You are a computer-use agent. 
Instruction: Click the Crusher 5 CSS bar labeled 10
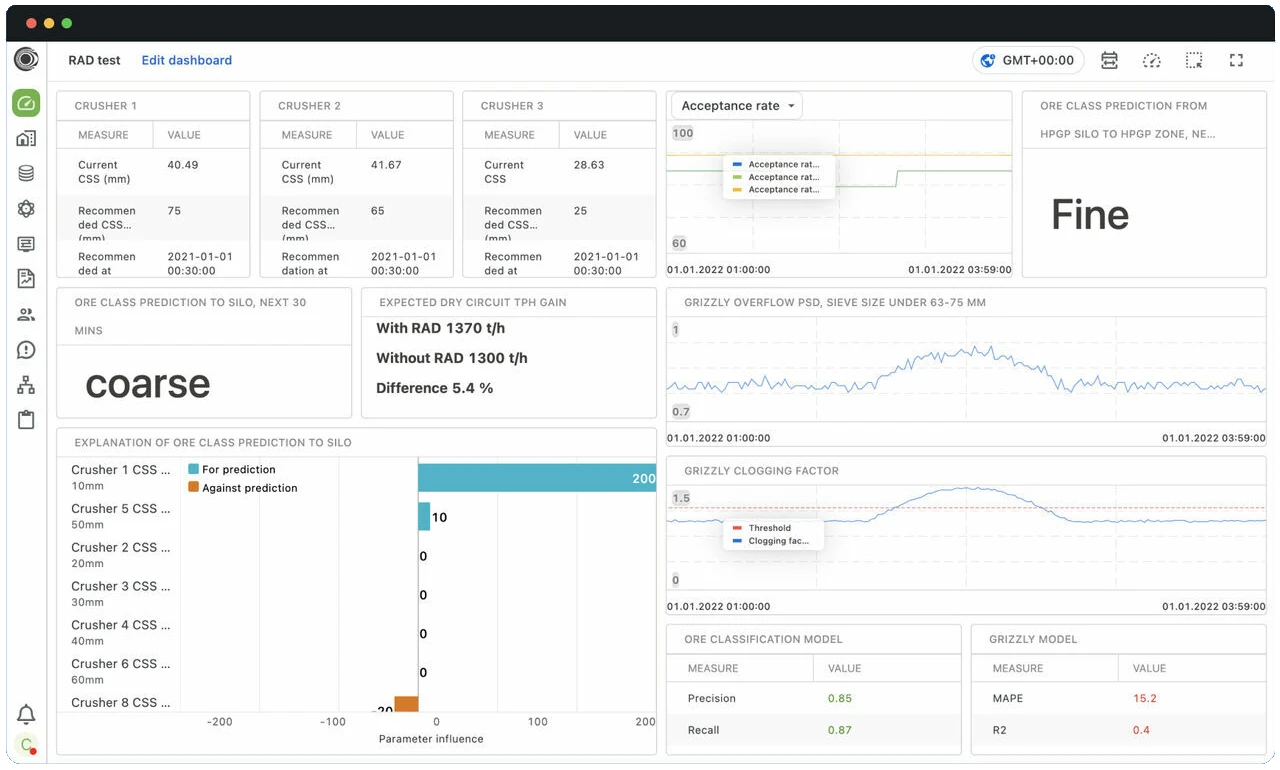click(424, 517)
